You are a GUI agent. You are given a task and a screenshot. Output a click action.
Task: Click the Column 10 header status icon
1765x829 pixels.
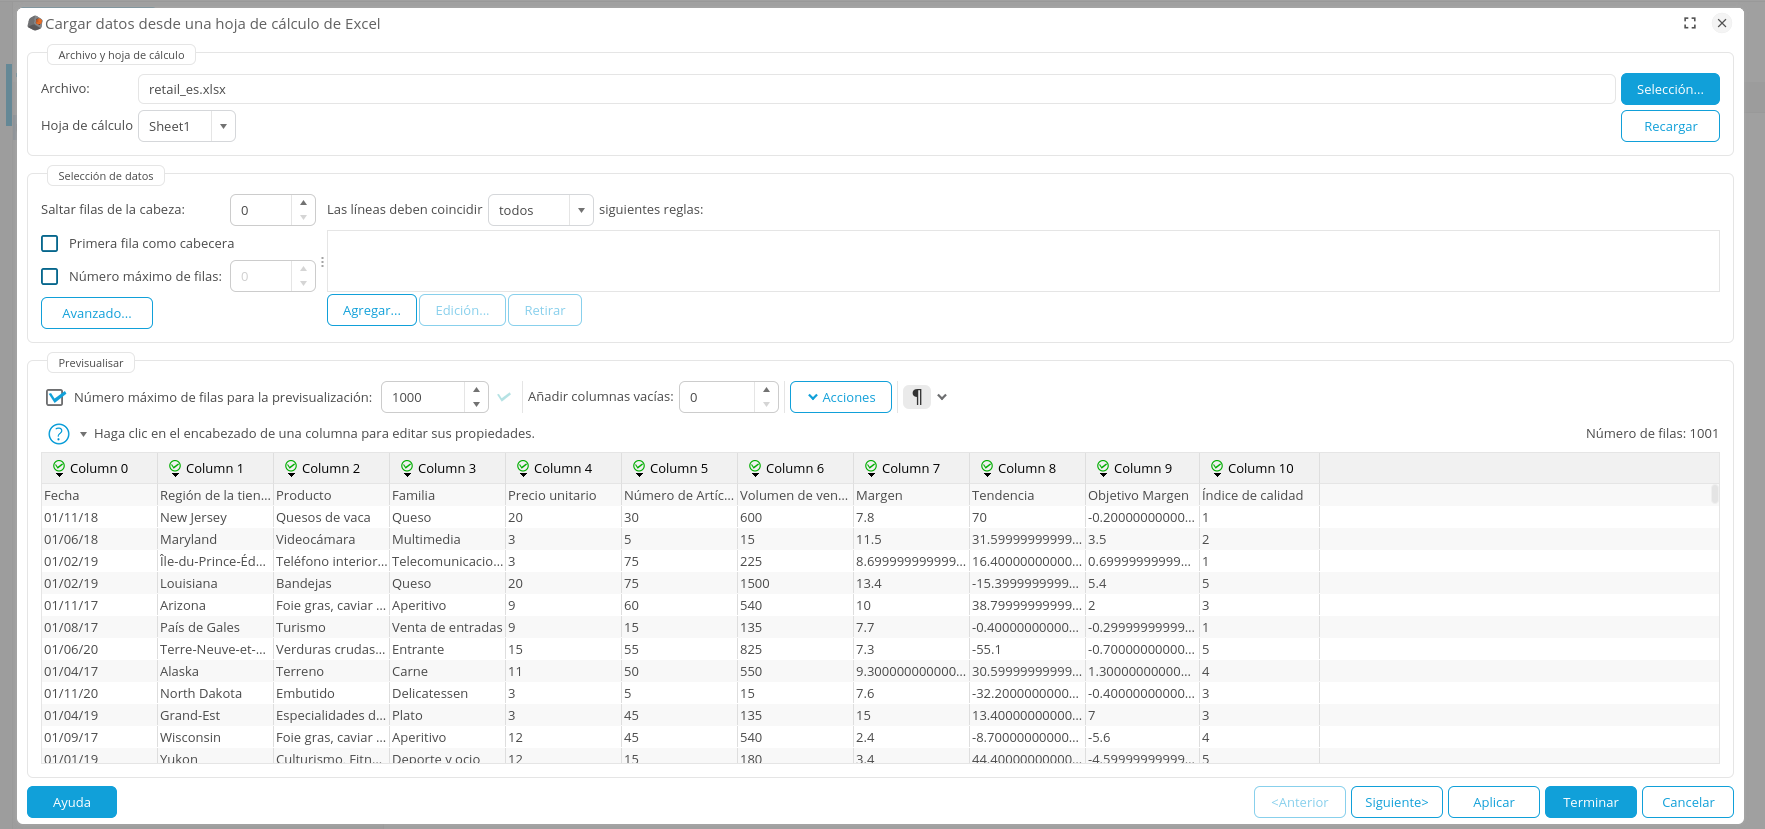click(x=1217, y=468)
